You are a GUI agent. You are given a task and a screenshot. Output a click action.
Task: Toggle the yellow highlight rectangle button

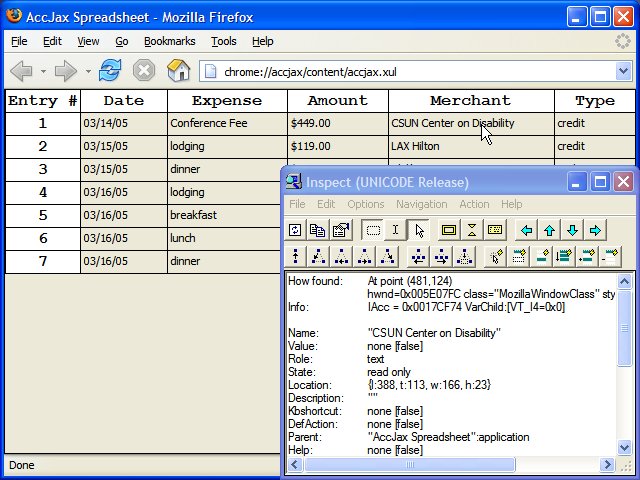[449, 230]
